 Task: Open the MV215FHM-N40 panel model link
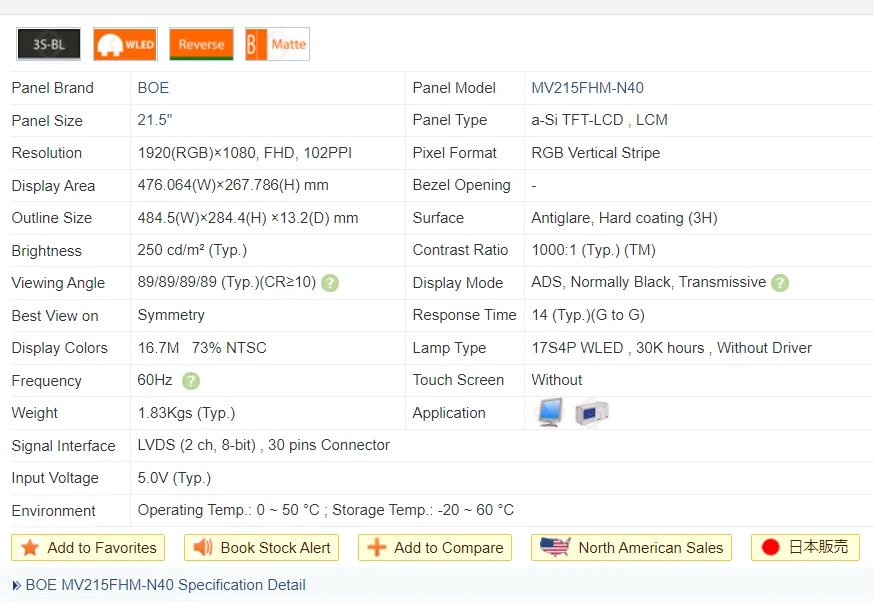(587, 88)
